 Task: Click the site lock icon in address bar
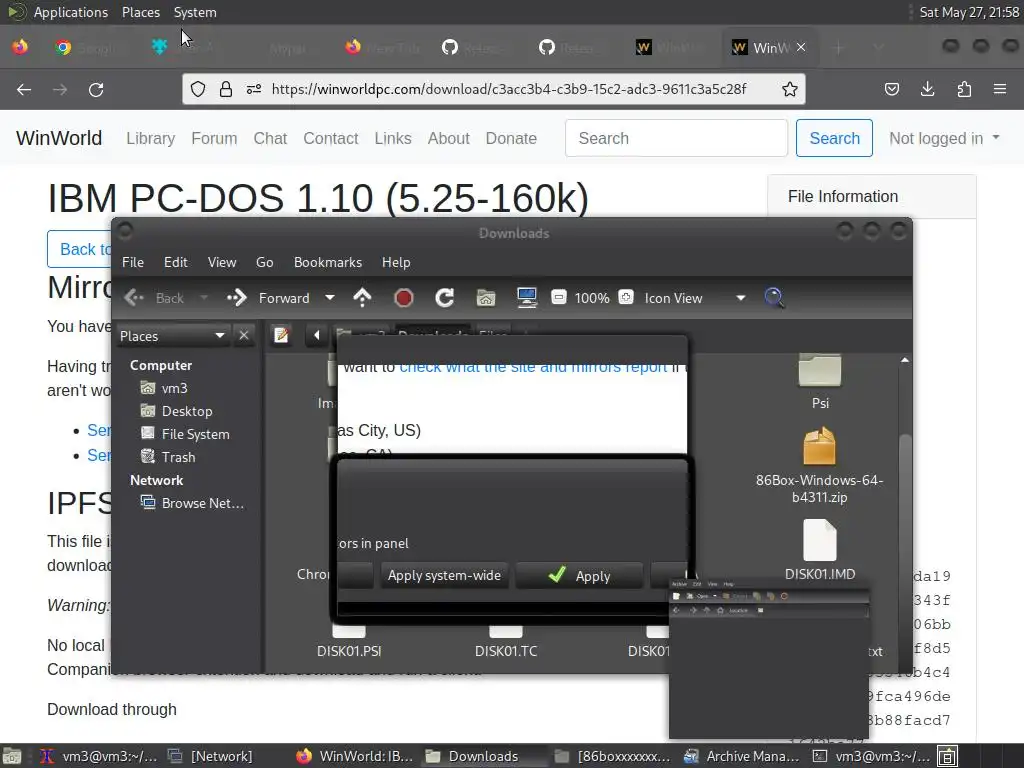(226, 89)
